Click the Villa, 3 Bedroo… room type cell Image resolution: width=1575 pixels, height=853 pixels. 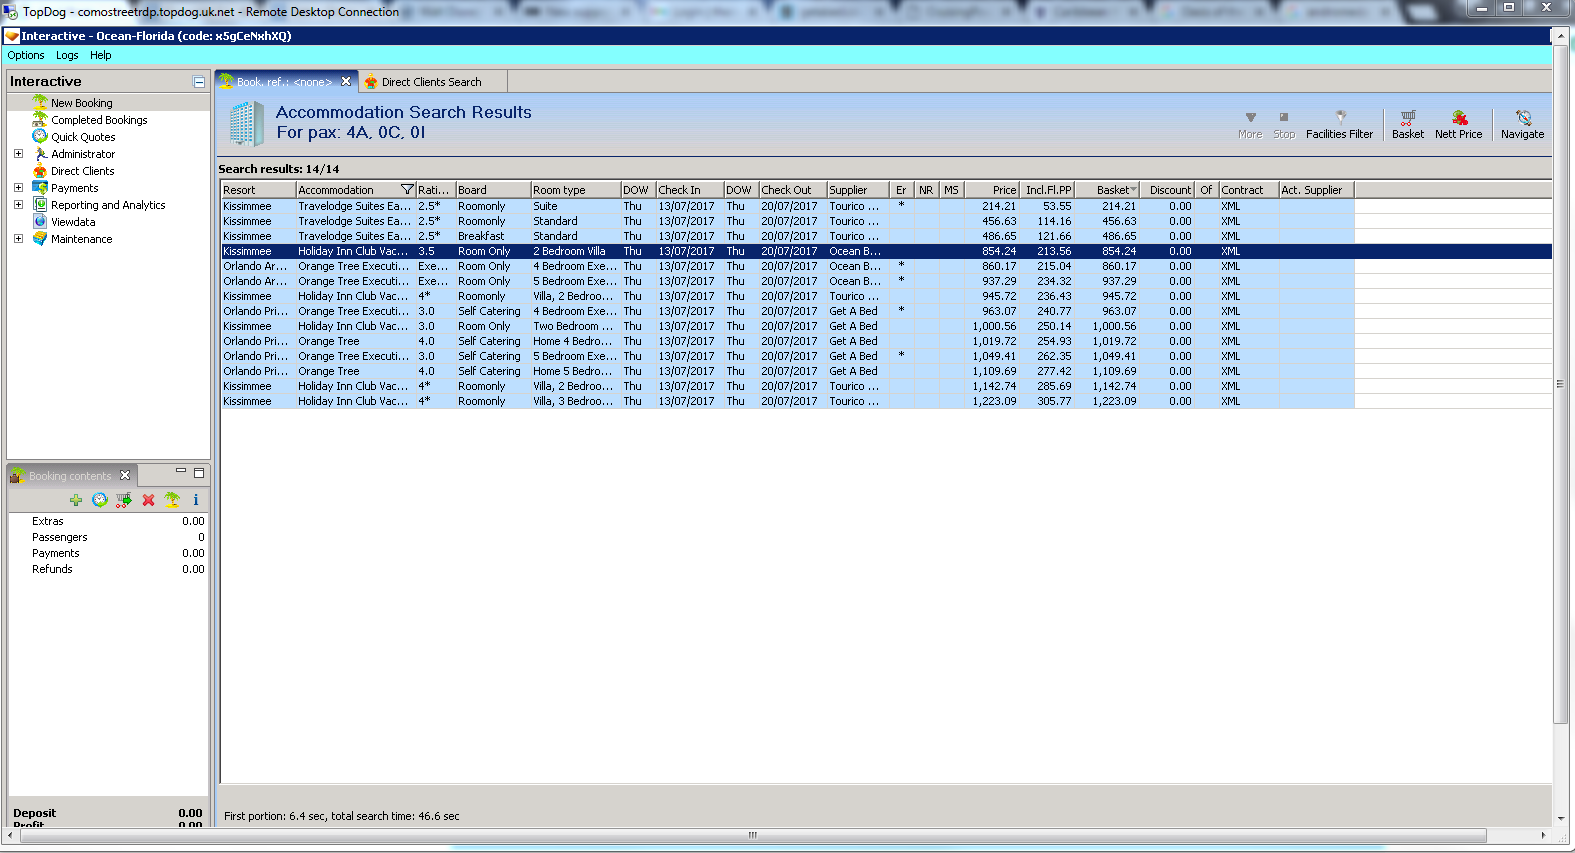(x=573, y=402)
